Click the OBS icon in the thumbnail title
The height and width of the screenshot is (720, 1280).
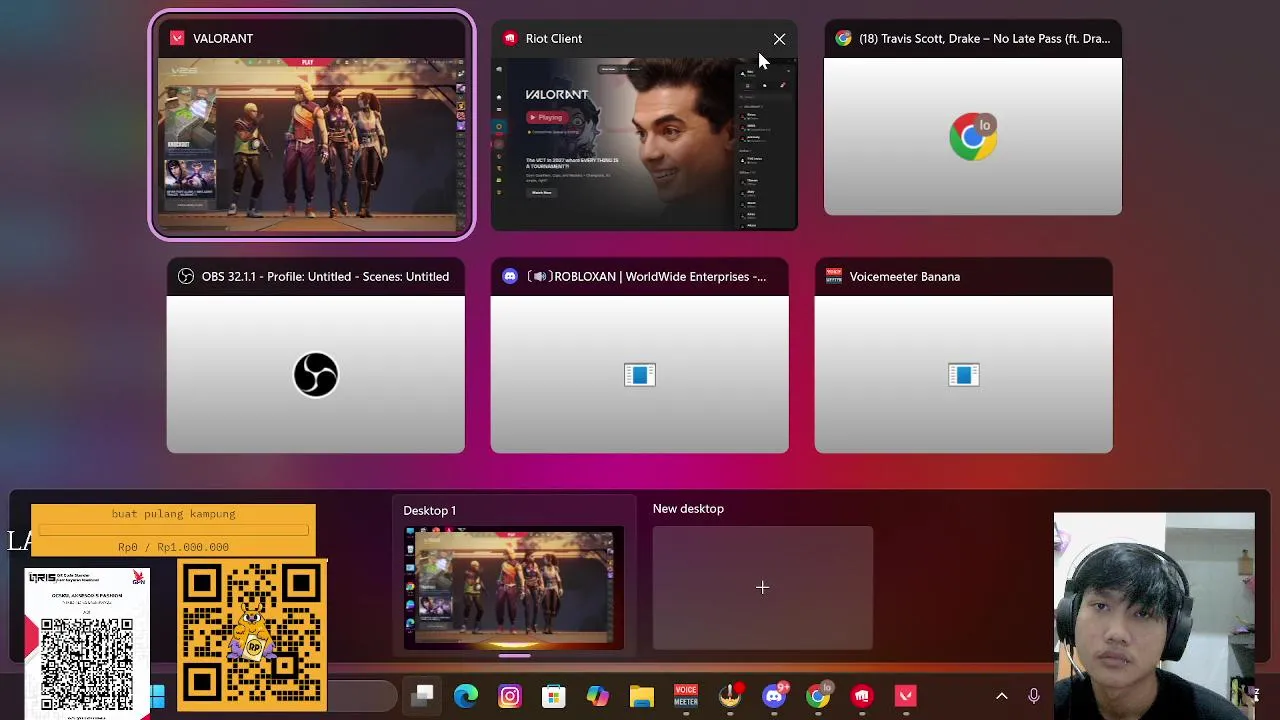pyautogui.click(x=185, y=276)
